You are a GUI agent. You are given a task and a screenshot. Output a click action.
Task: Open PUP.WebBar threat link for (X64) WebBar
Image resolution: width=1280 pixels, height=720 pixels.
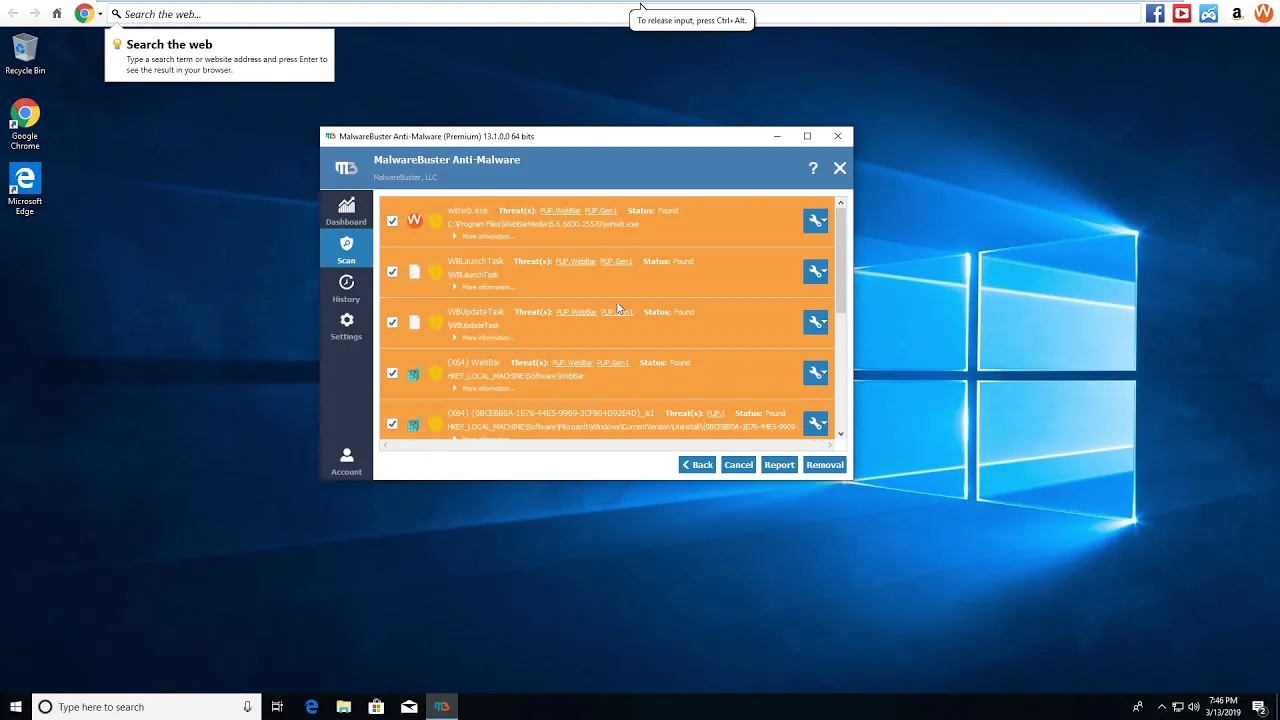tap(572, 363)
